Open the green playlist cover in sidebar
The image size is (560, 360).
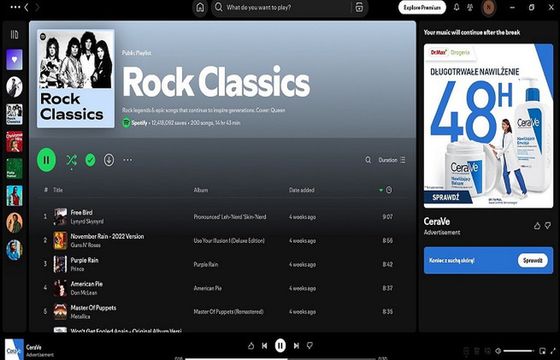(x=14, y=169)
